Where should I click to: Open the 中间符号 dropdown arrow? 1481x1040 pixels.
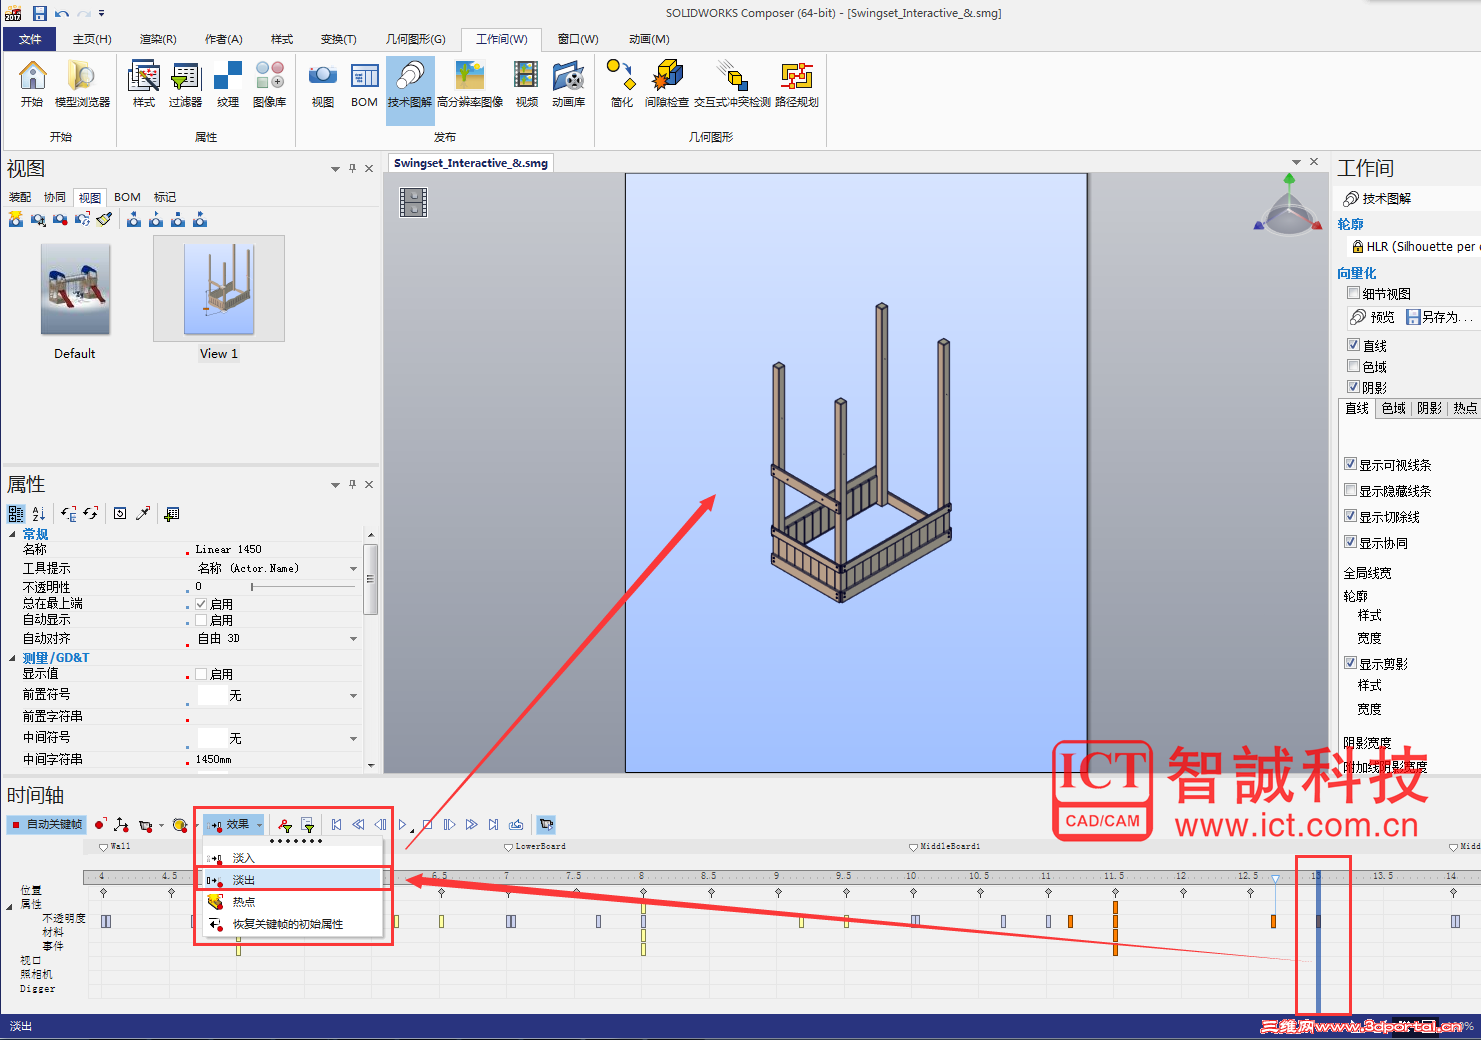tap(353, 739)
